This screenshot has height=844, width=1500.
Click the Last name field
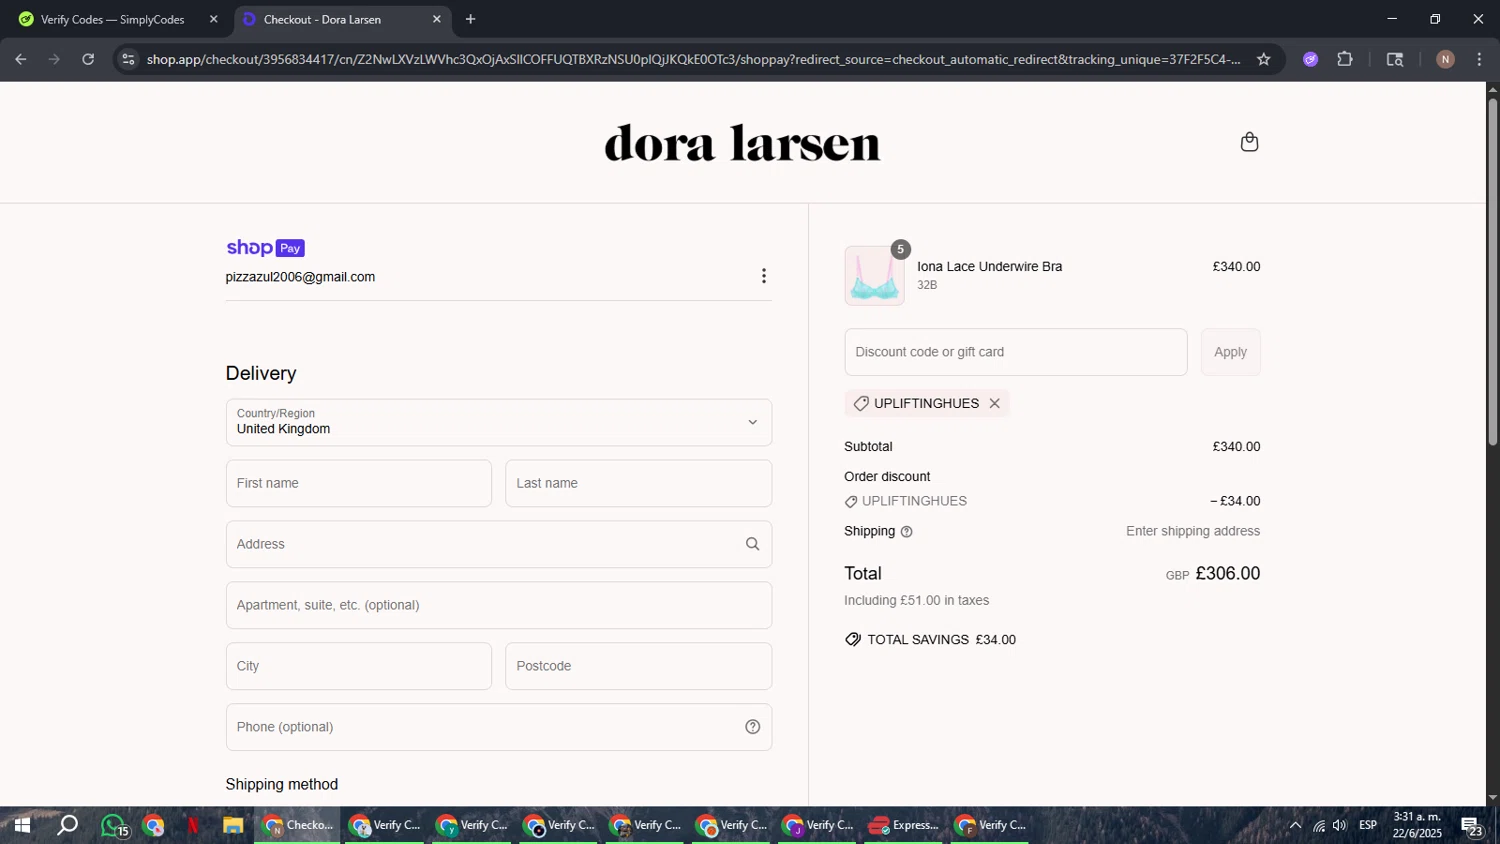[x=639, y=483]
